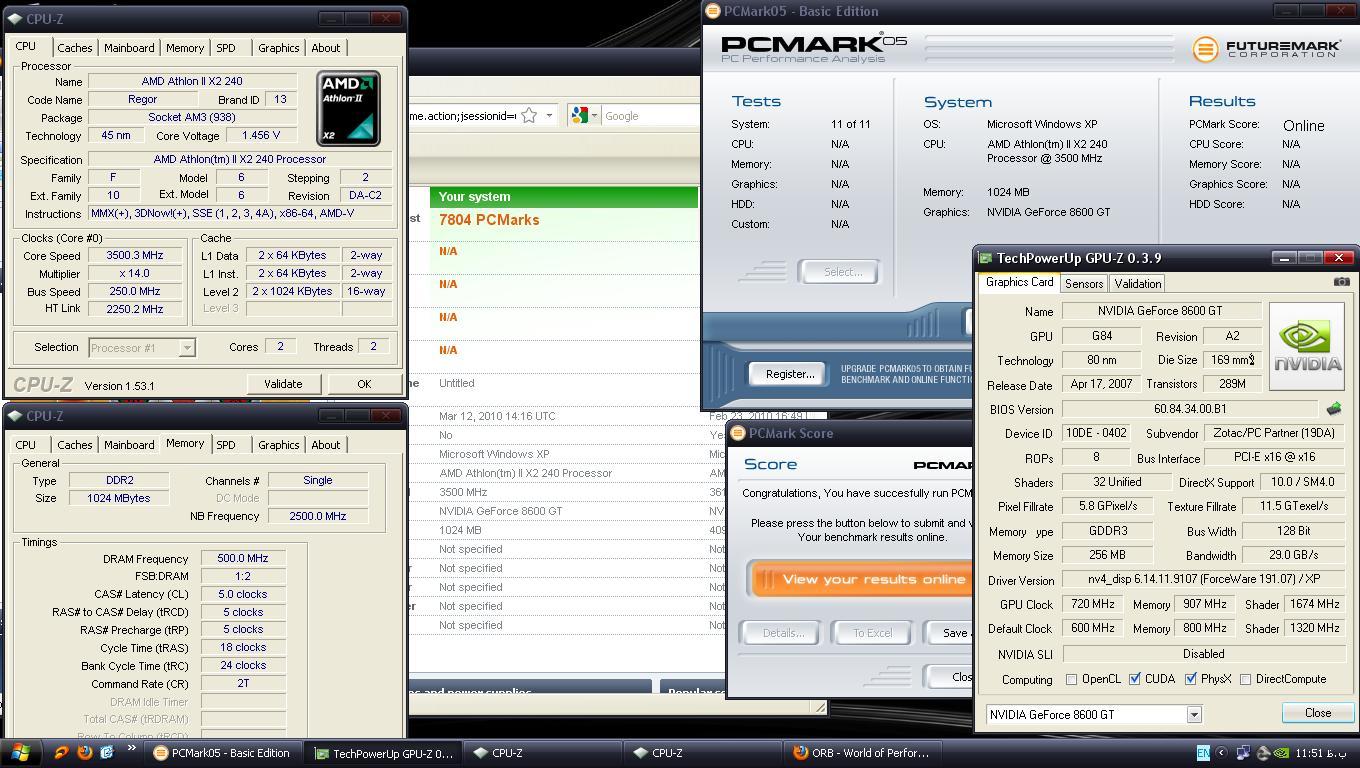Open the SPD tab in bottom CPU-Z window
Image resolution: width=1360 pixels, height=768 pixels.
point(226,445)
